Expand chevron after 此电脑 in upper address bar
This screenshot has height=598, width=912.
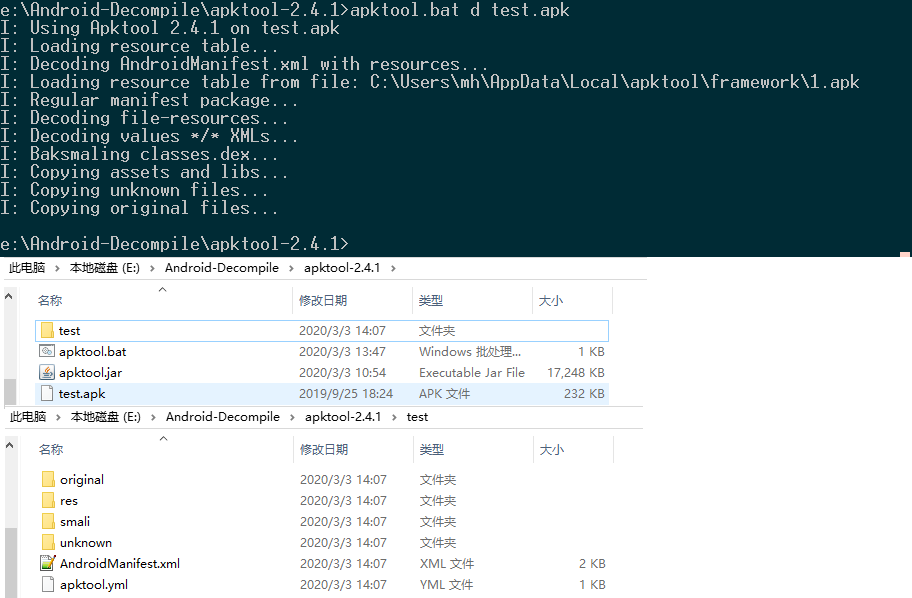pos(58,268)
